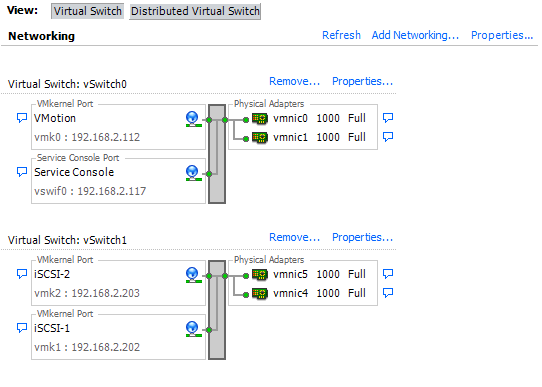Select the vmnic0 network adapter card icon

260,119
